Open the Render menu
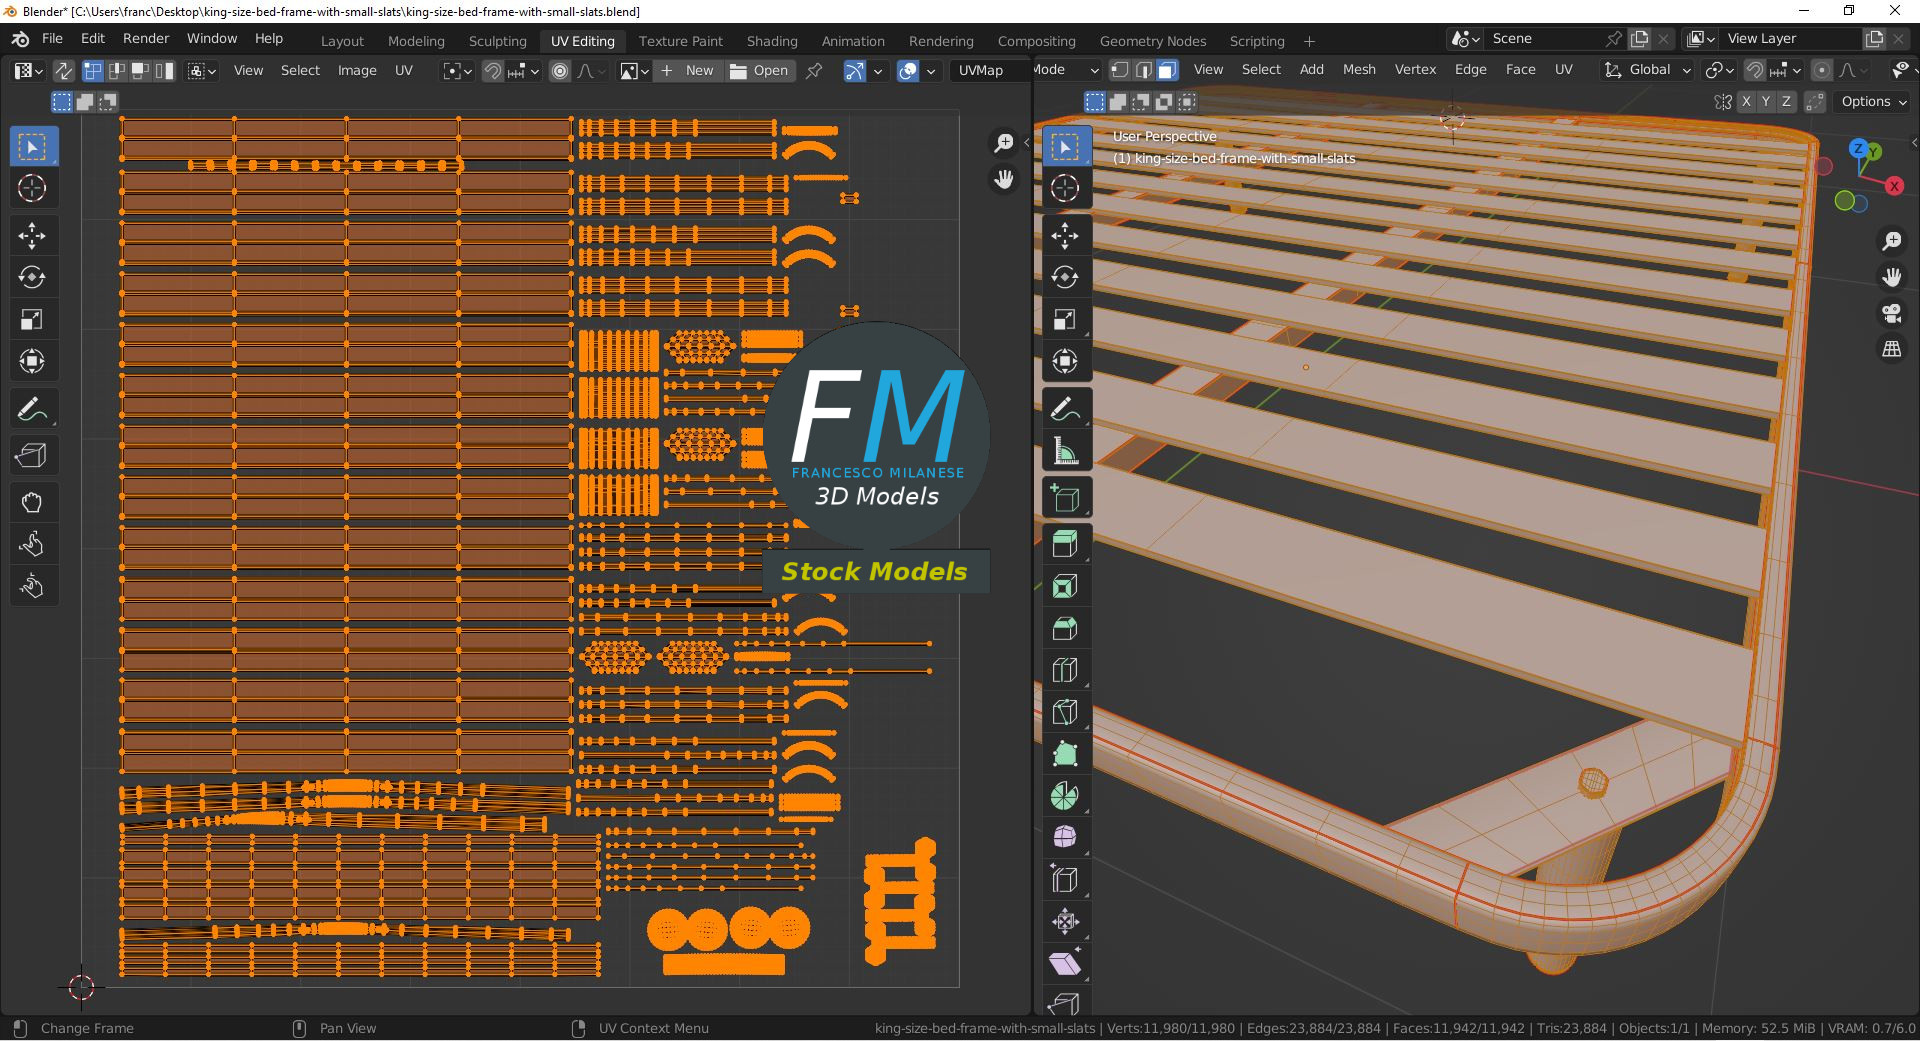Screen dimensions: 1920x1041 [x=146, y=39]
